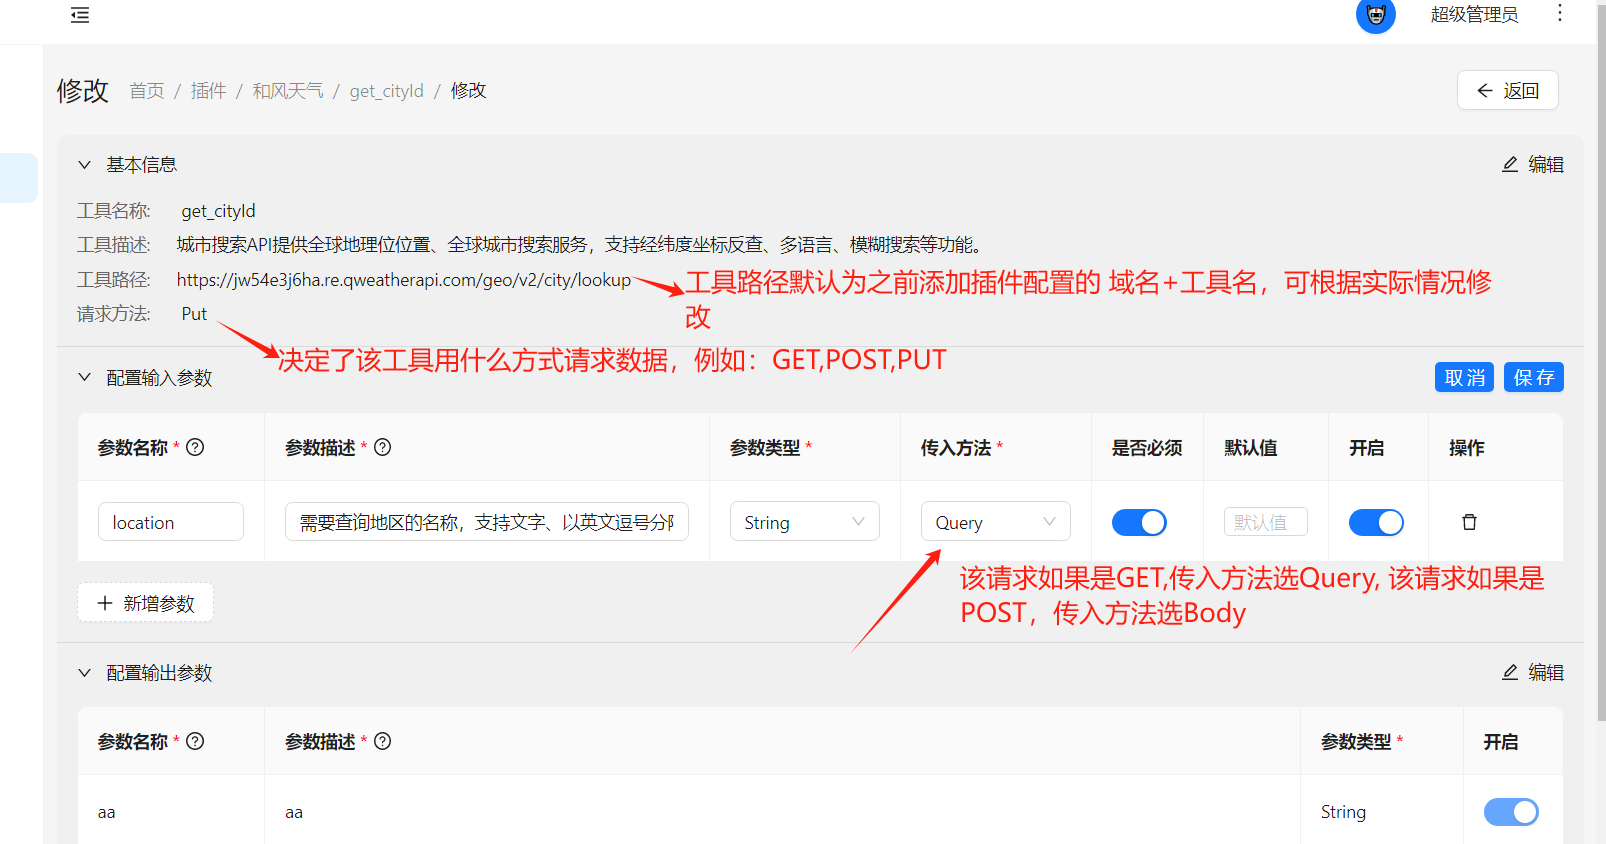Screen dimensions: 1606x844
Task: Open the String parameter type dropdown
Action: (x=804, y=522)
